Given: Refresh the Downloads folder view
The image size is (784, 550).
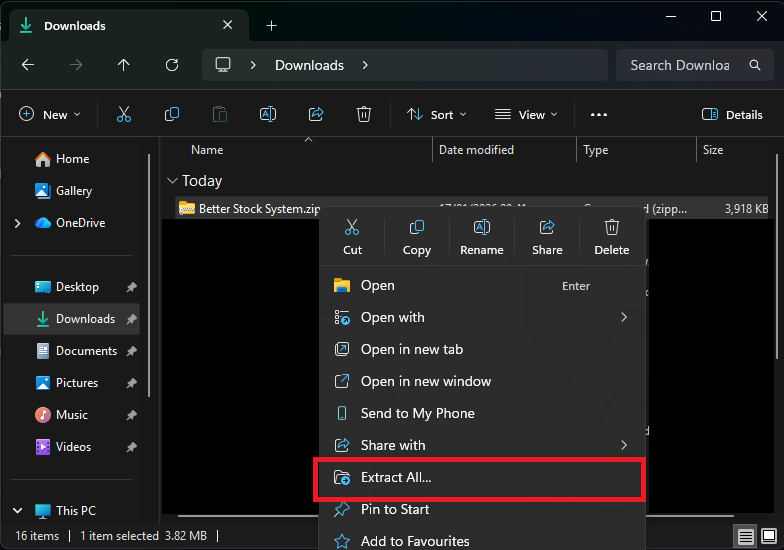Looking at the screenshot, I should [x=172, y=65].
